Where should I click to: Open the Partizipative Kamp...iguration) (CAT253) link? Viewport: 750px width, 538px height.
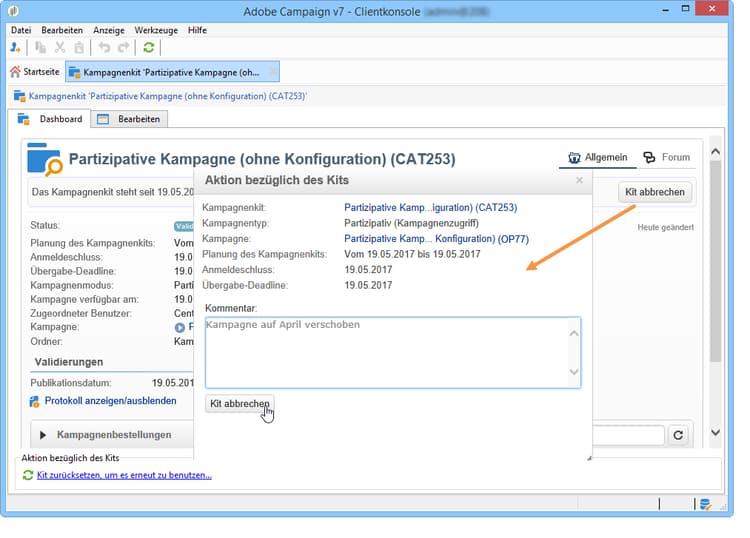pyautogui.click(x=430, y=208)
